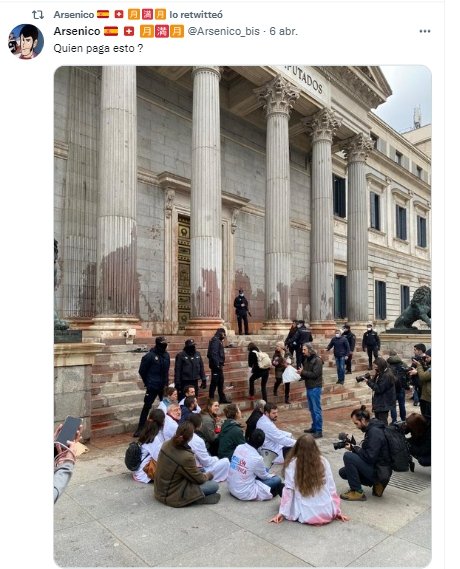Click the Swiss flag emoji in the retweet line

point(119,15)
